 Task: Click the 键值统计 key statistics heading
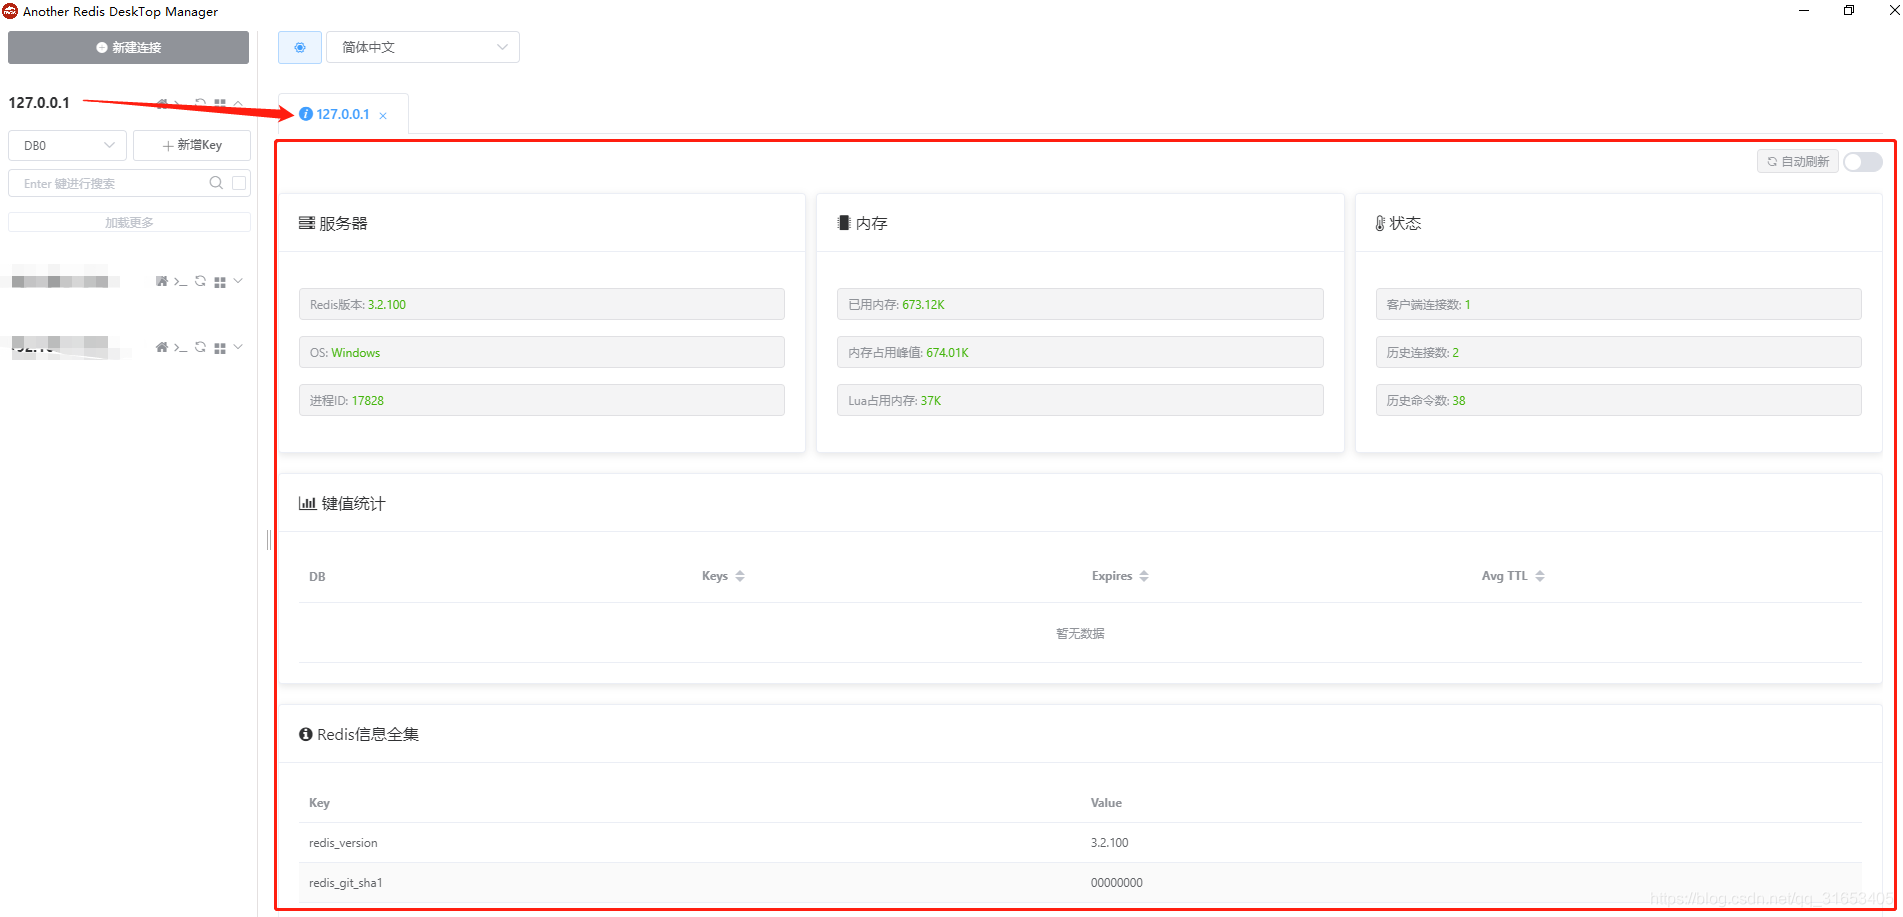(x=342, y=503)
